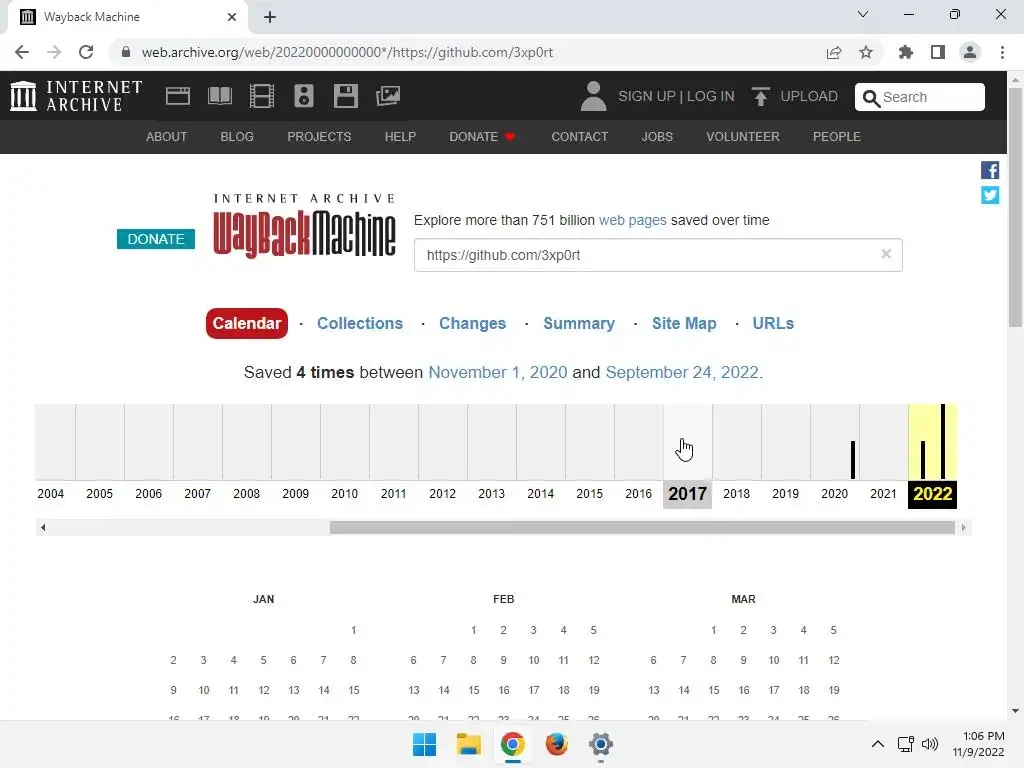Open the Internet Archive home logo
The height and width of the screenshot is (768, 1024).
point(76,96)
